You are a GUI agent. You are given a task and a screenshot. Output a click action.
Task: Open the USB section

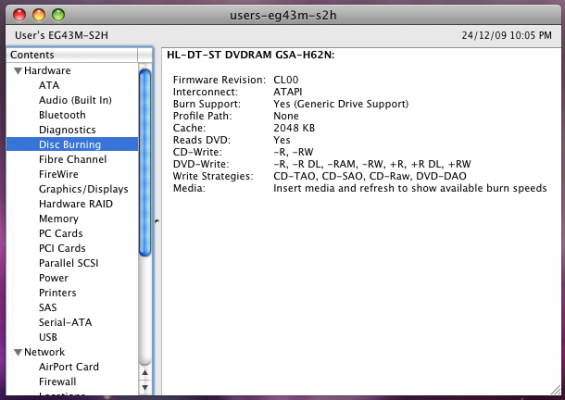point(48,337)
